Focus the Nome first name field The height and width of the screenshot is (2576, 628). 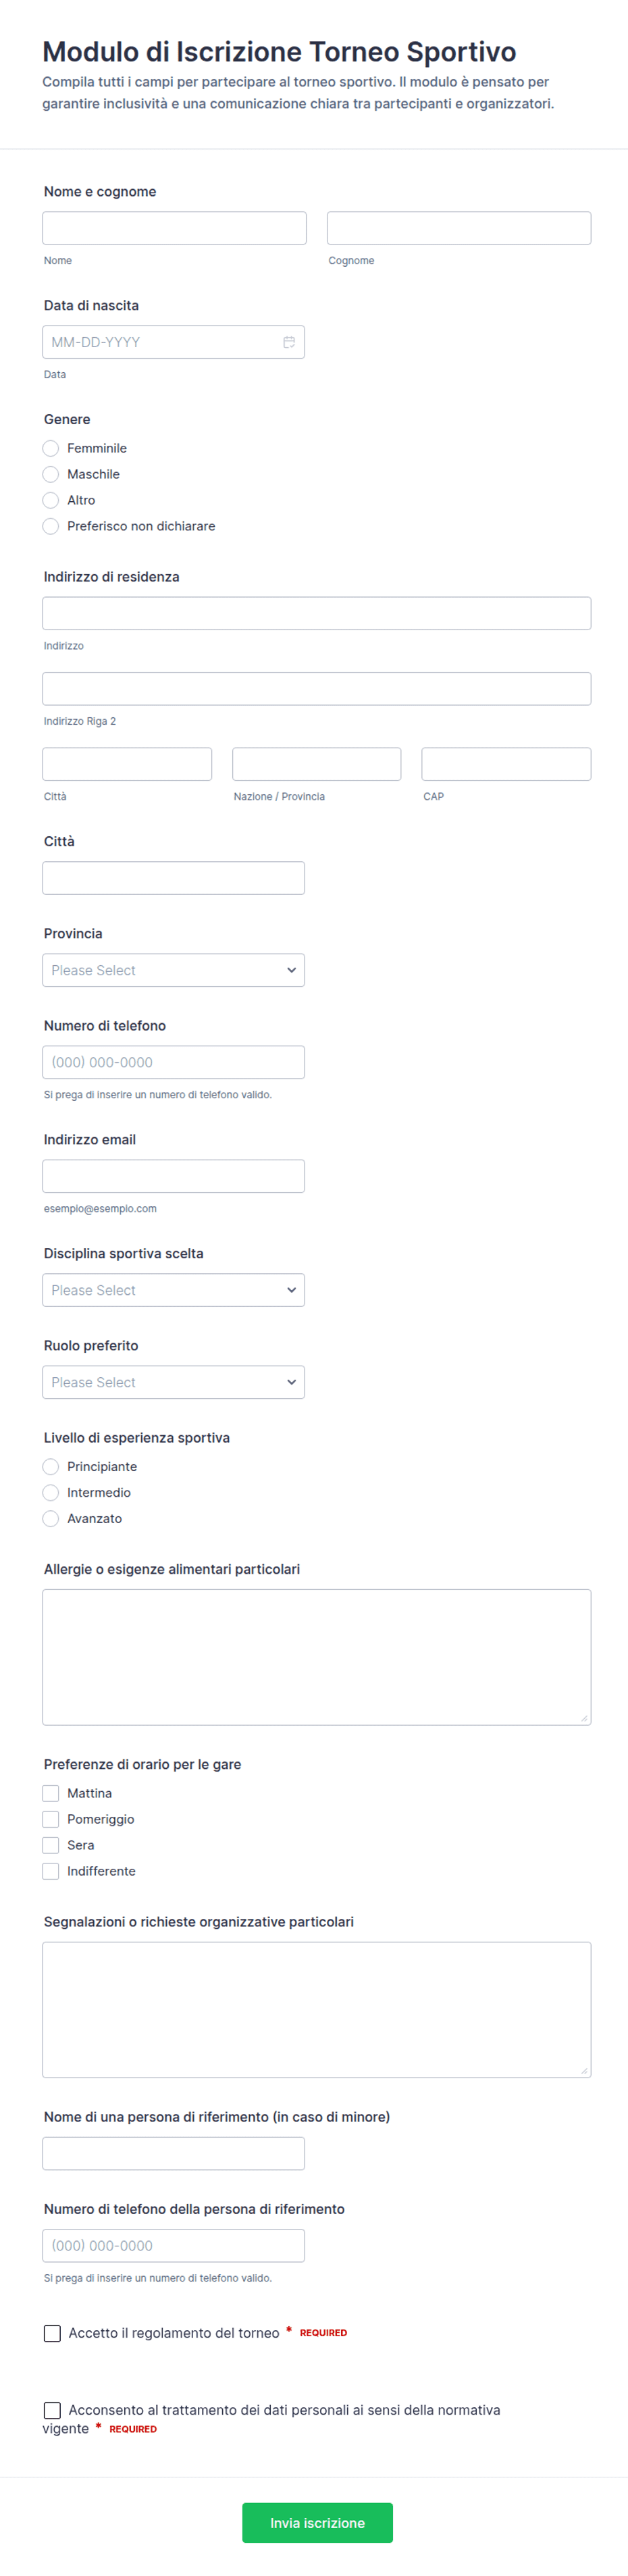click(x=175, y=228)
